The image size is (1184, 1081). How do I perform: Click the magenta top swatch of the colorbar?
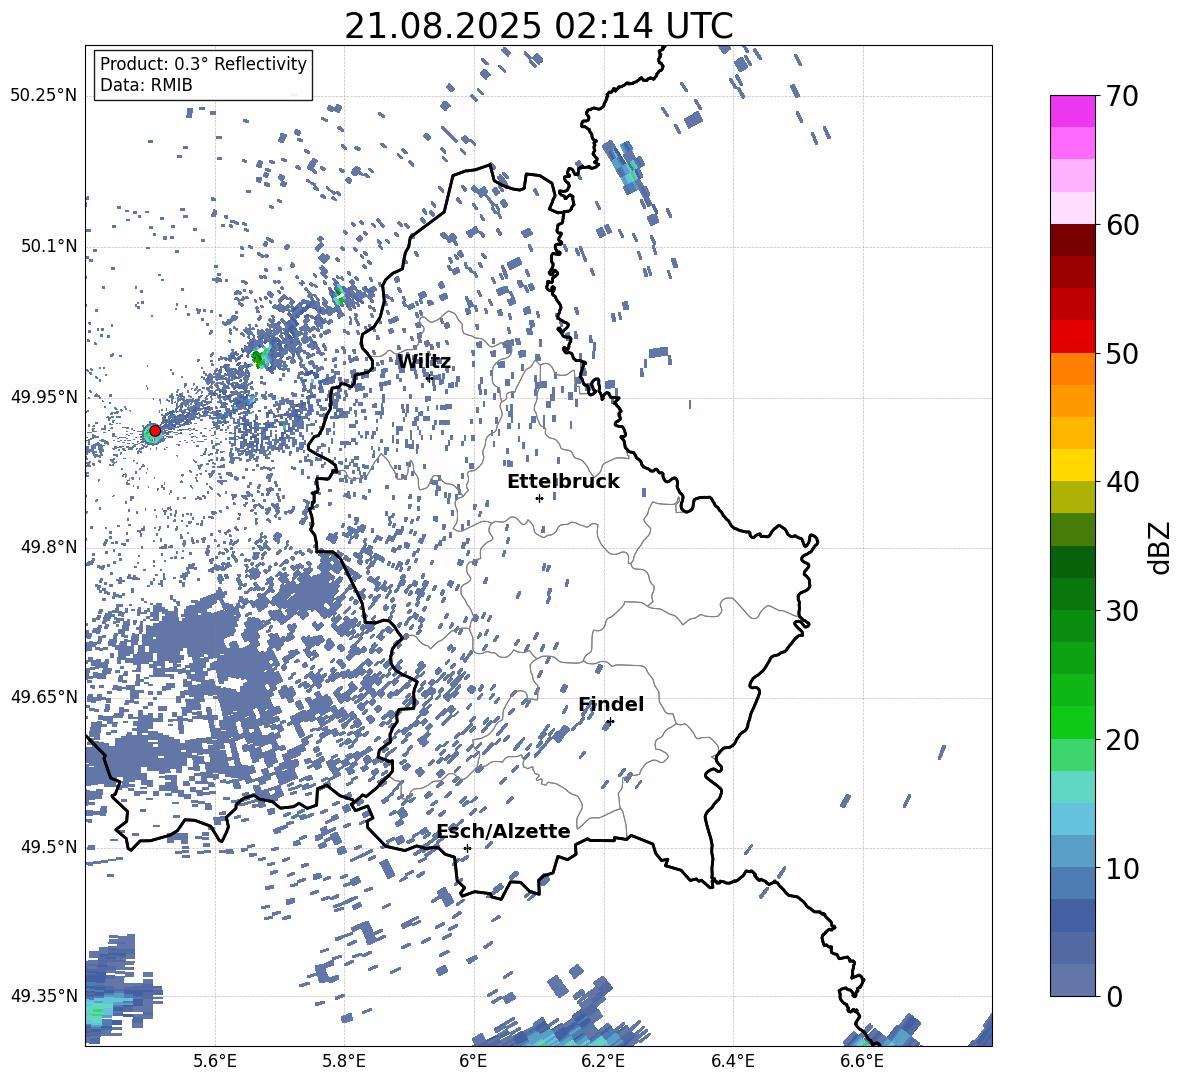click(x=1072, y=111)
